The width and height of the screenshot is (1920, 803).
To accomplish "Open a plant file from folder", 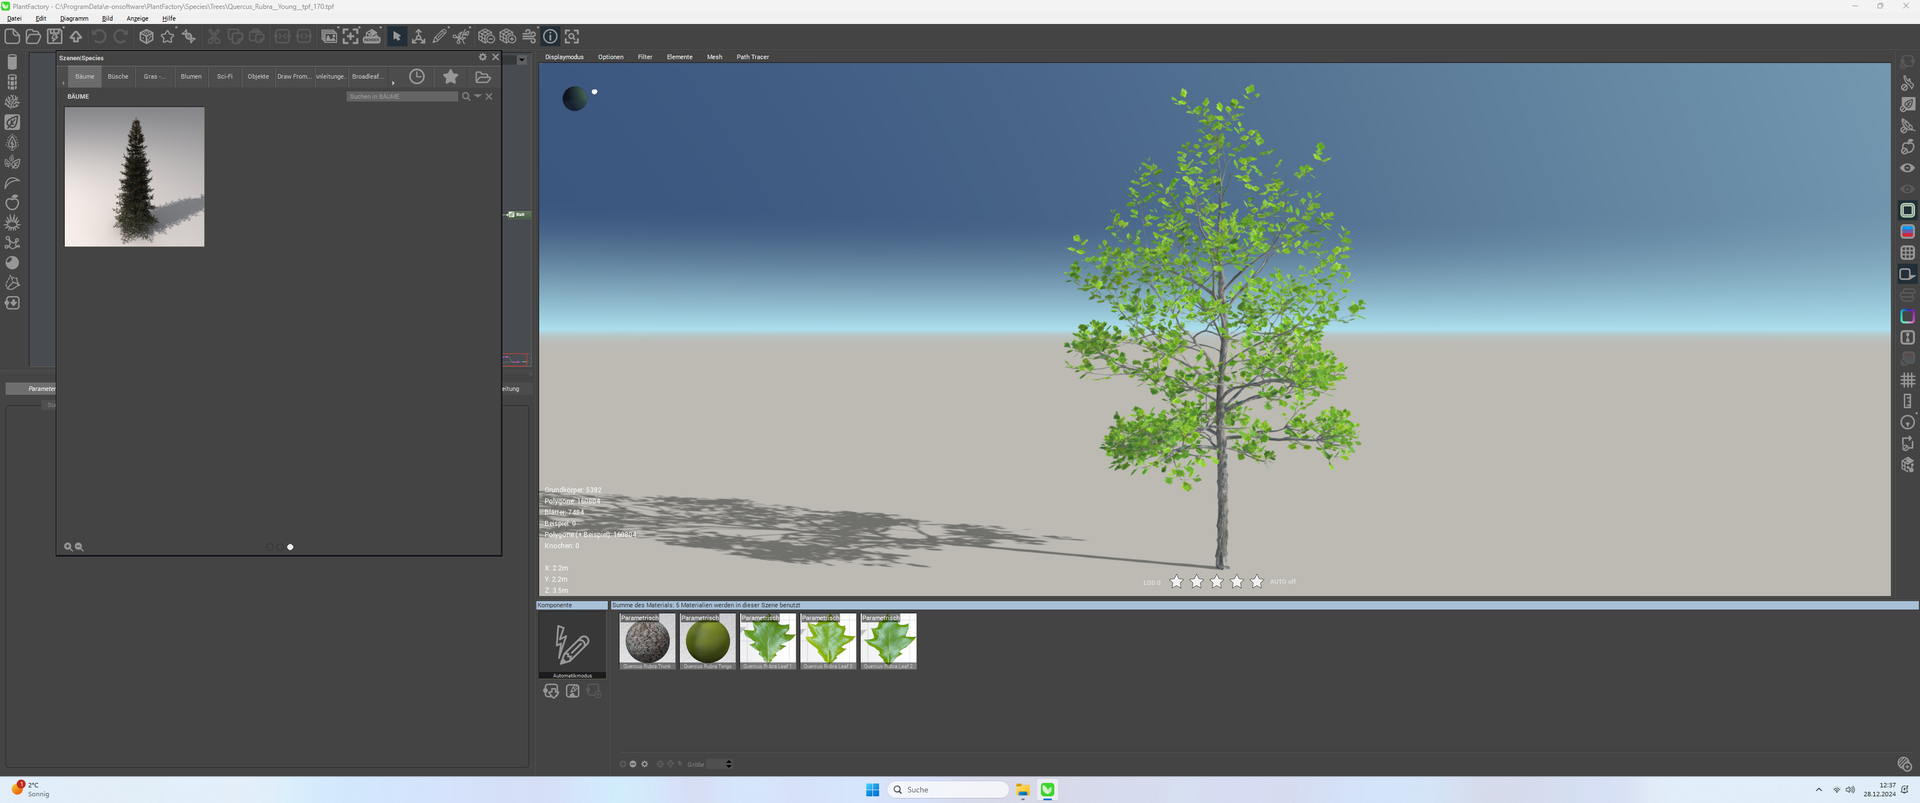I will pyautogui.click(x=33, y=36).
